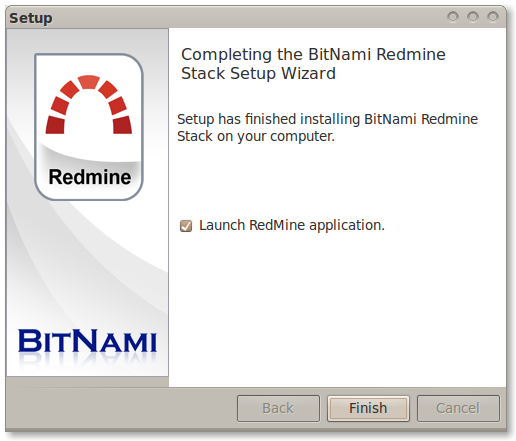Click the blue BitNami logo

click(87, 341)
